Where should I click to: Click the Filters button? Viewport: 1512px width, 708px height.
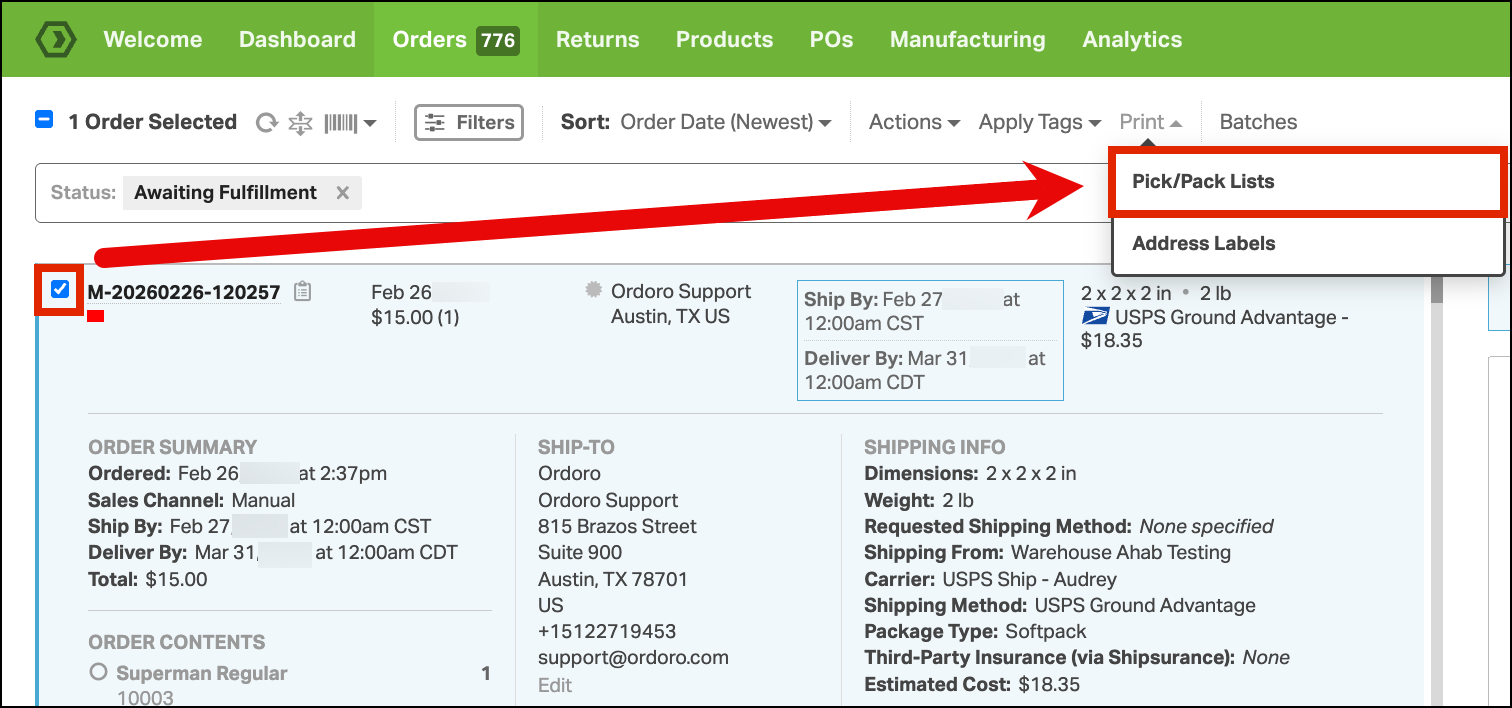(x=469, y=123)
